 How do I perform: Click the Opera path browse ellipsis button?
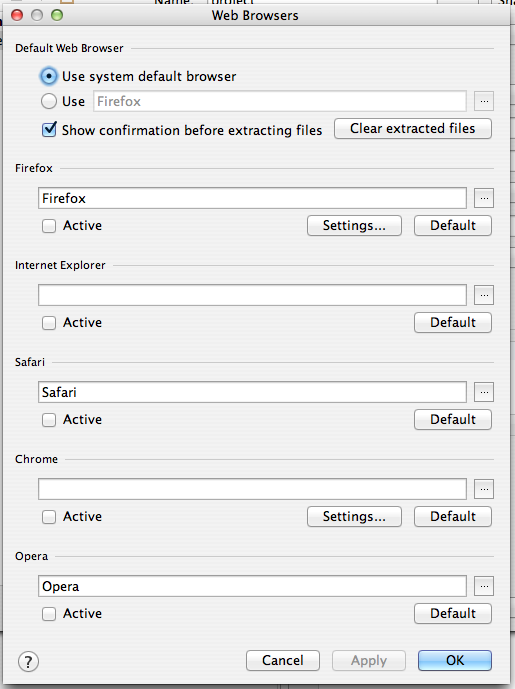coord(484,586)
